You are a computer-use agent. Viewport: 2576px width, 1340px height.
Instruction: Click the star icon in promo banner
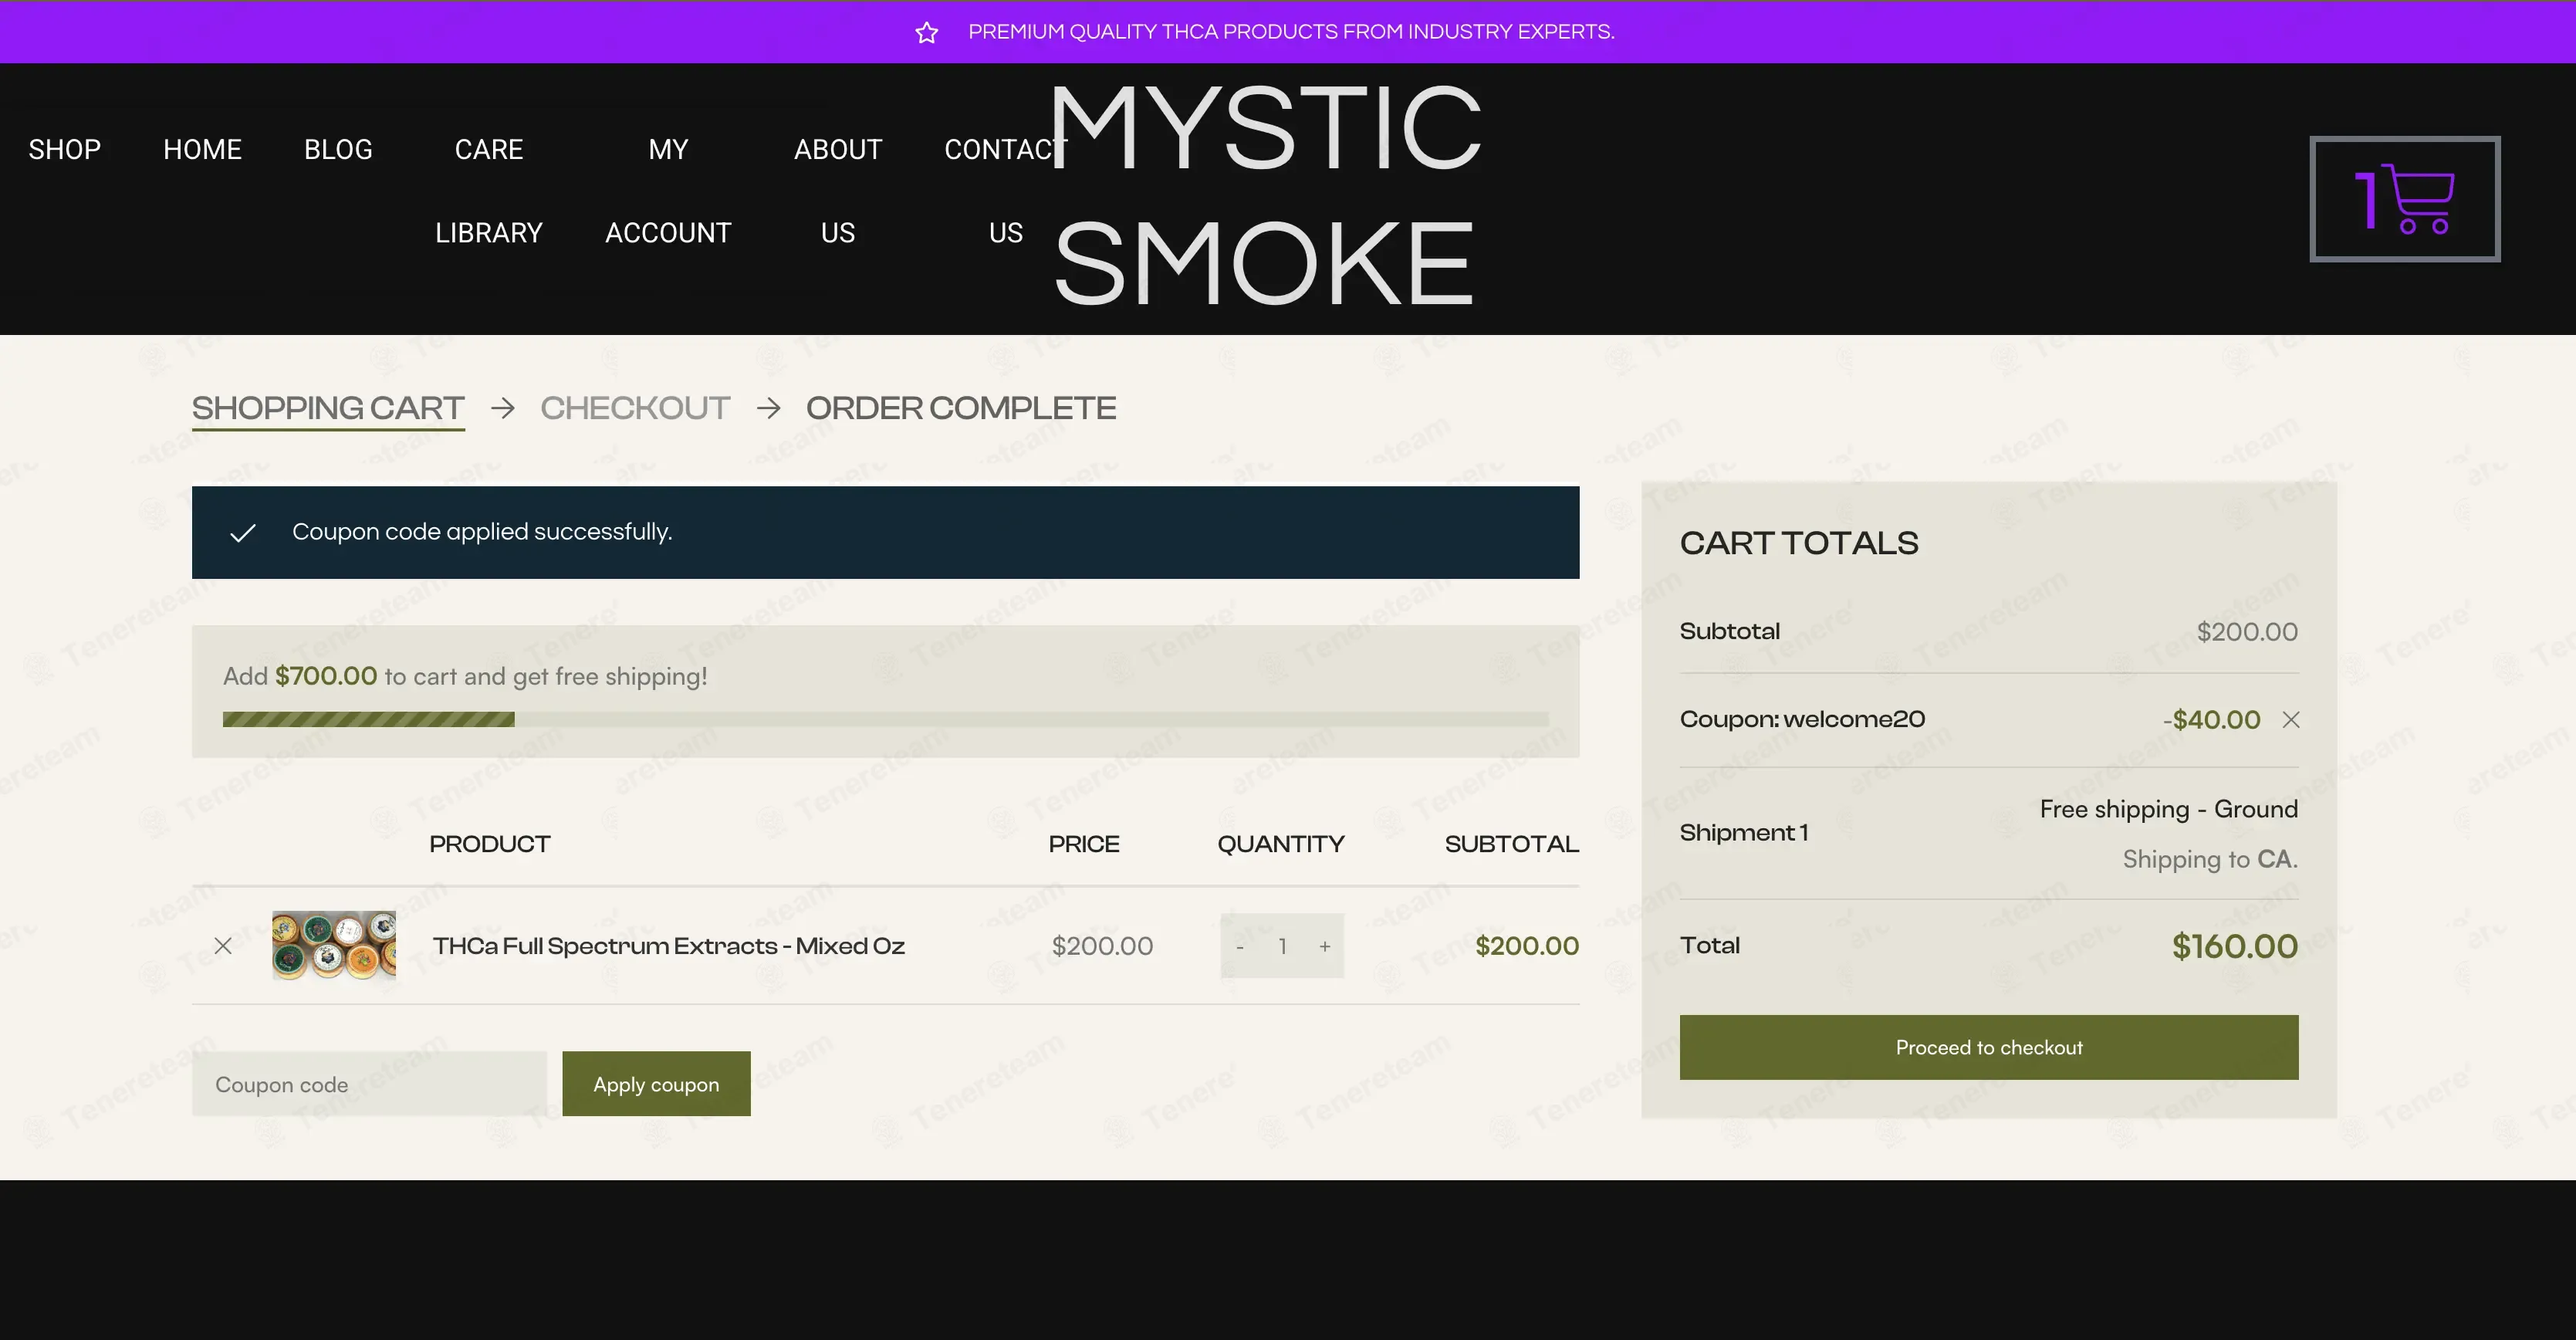coord(927,32)
